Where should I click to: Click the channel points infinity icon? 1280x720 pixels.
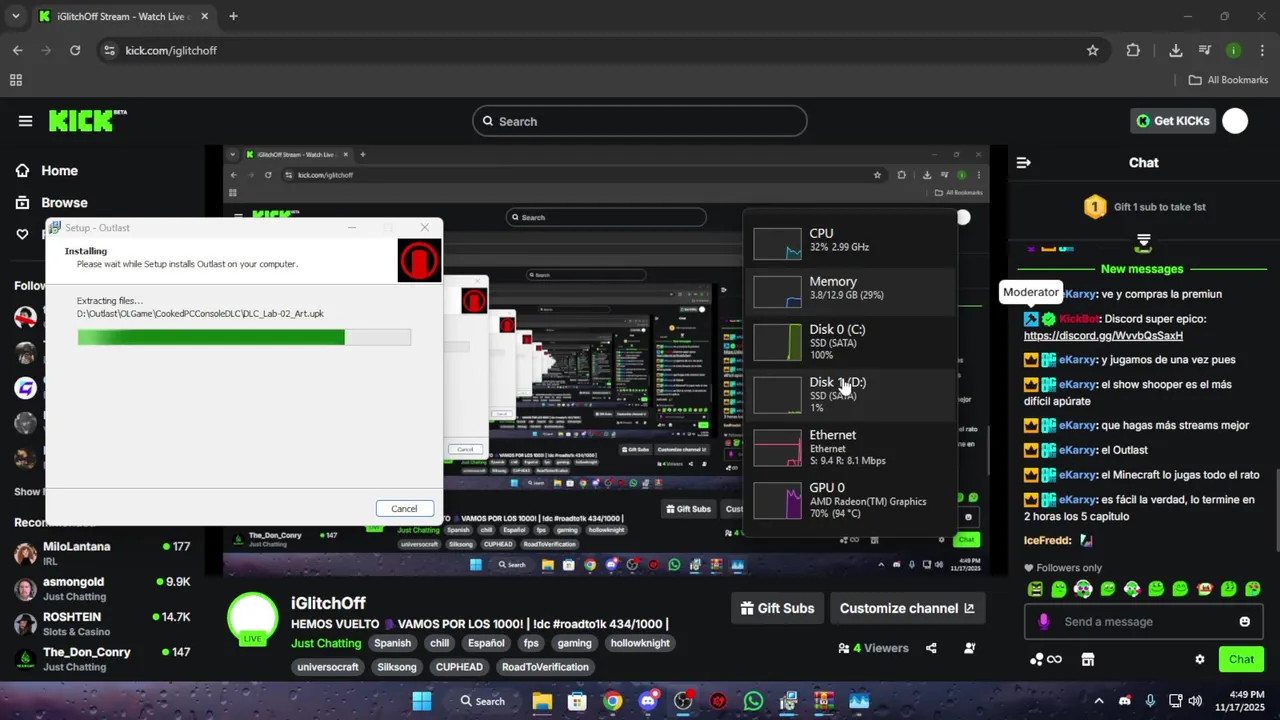1046,660
